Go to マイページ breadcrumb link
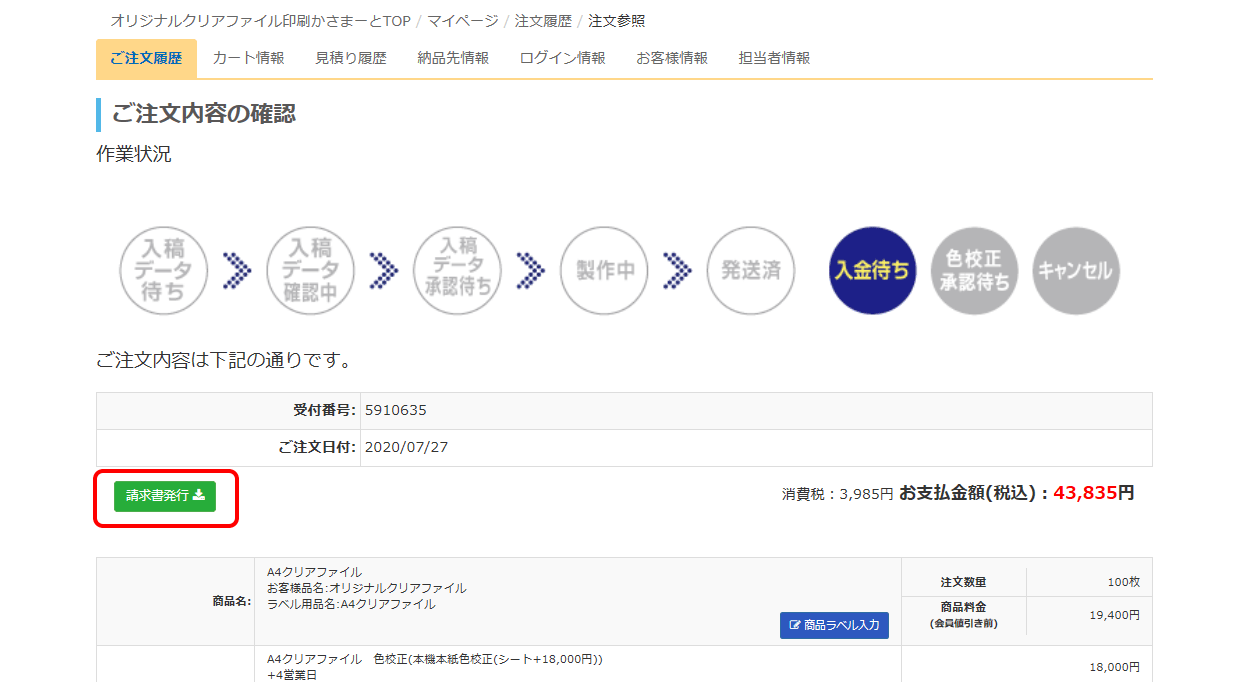 tap(463, 21)
